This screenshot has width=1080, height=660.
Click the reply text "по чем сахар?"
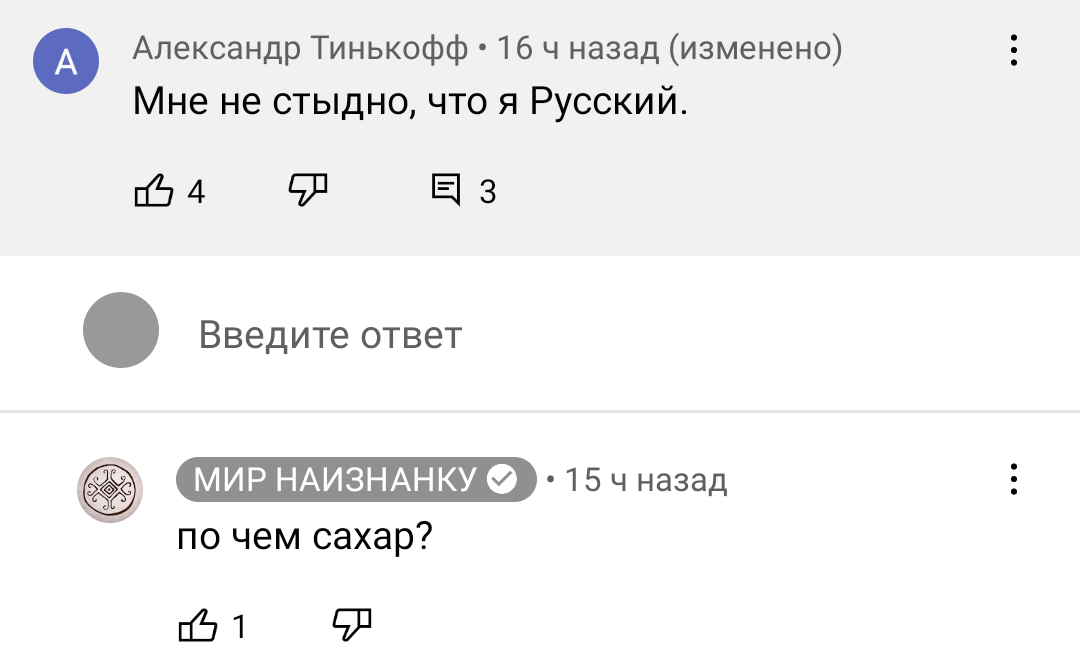(x=304, y=538)
